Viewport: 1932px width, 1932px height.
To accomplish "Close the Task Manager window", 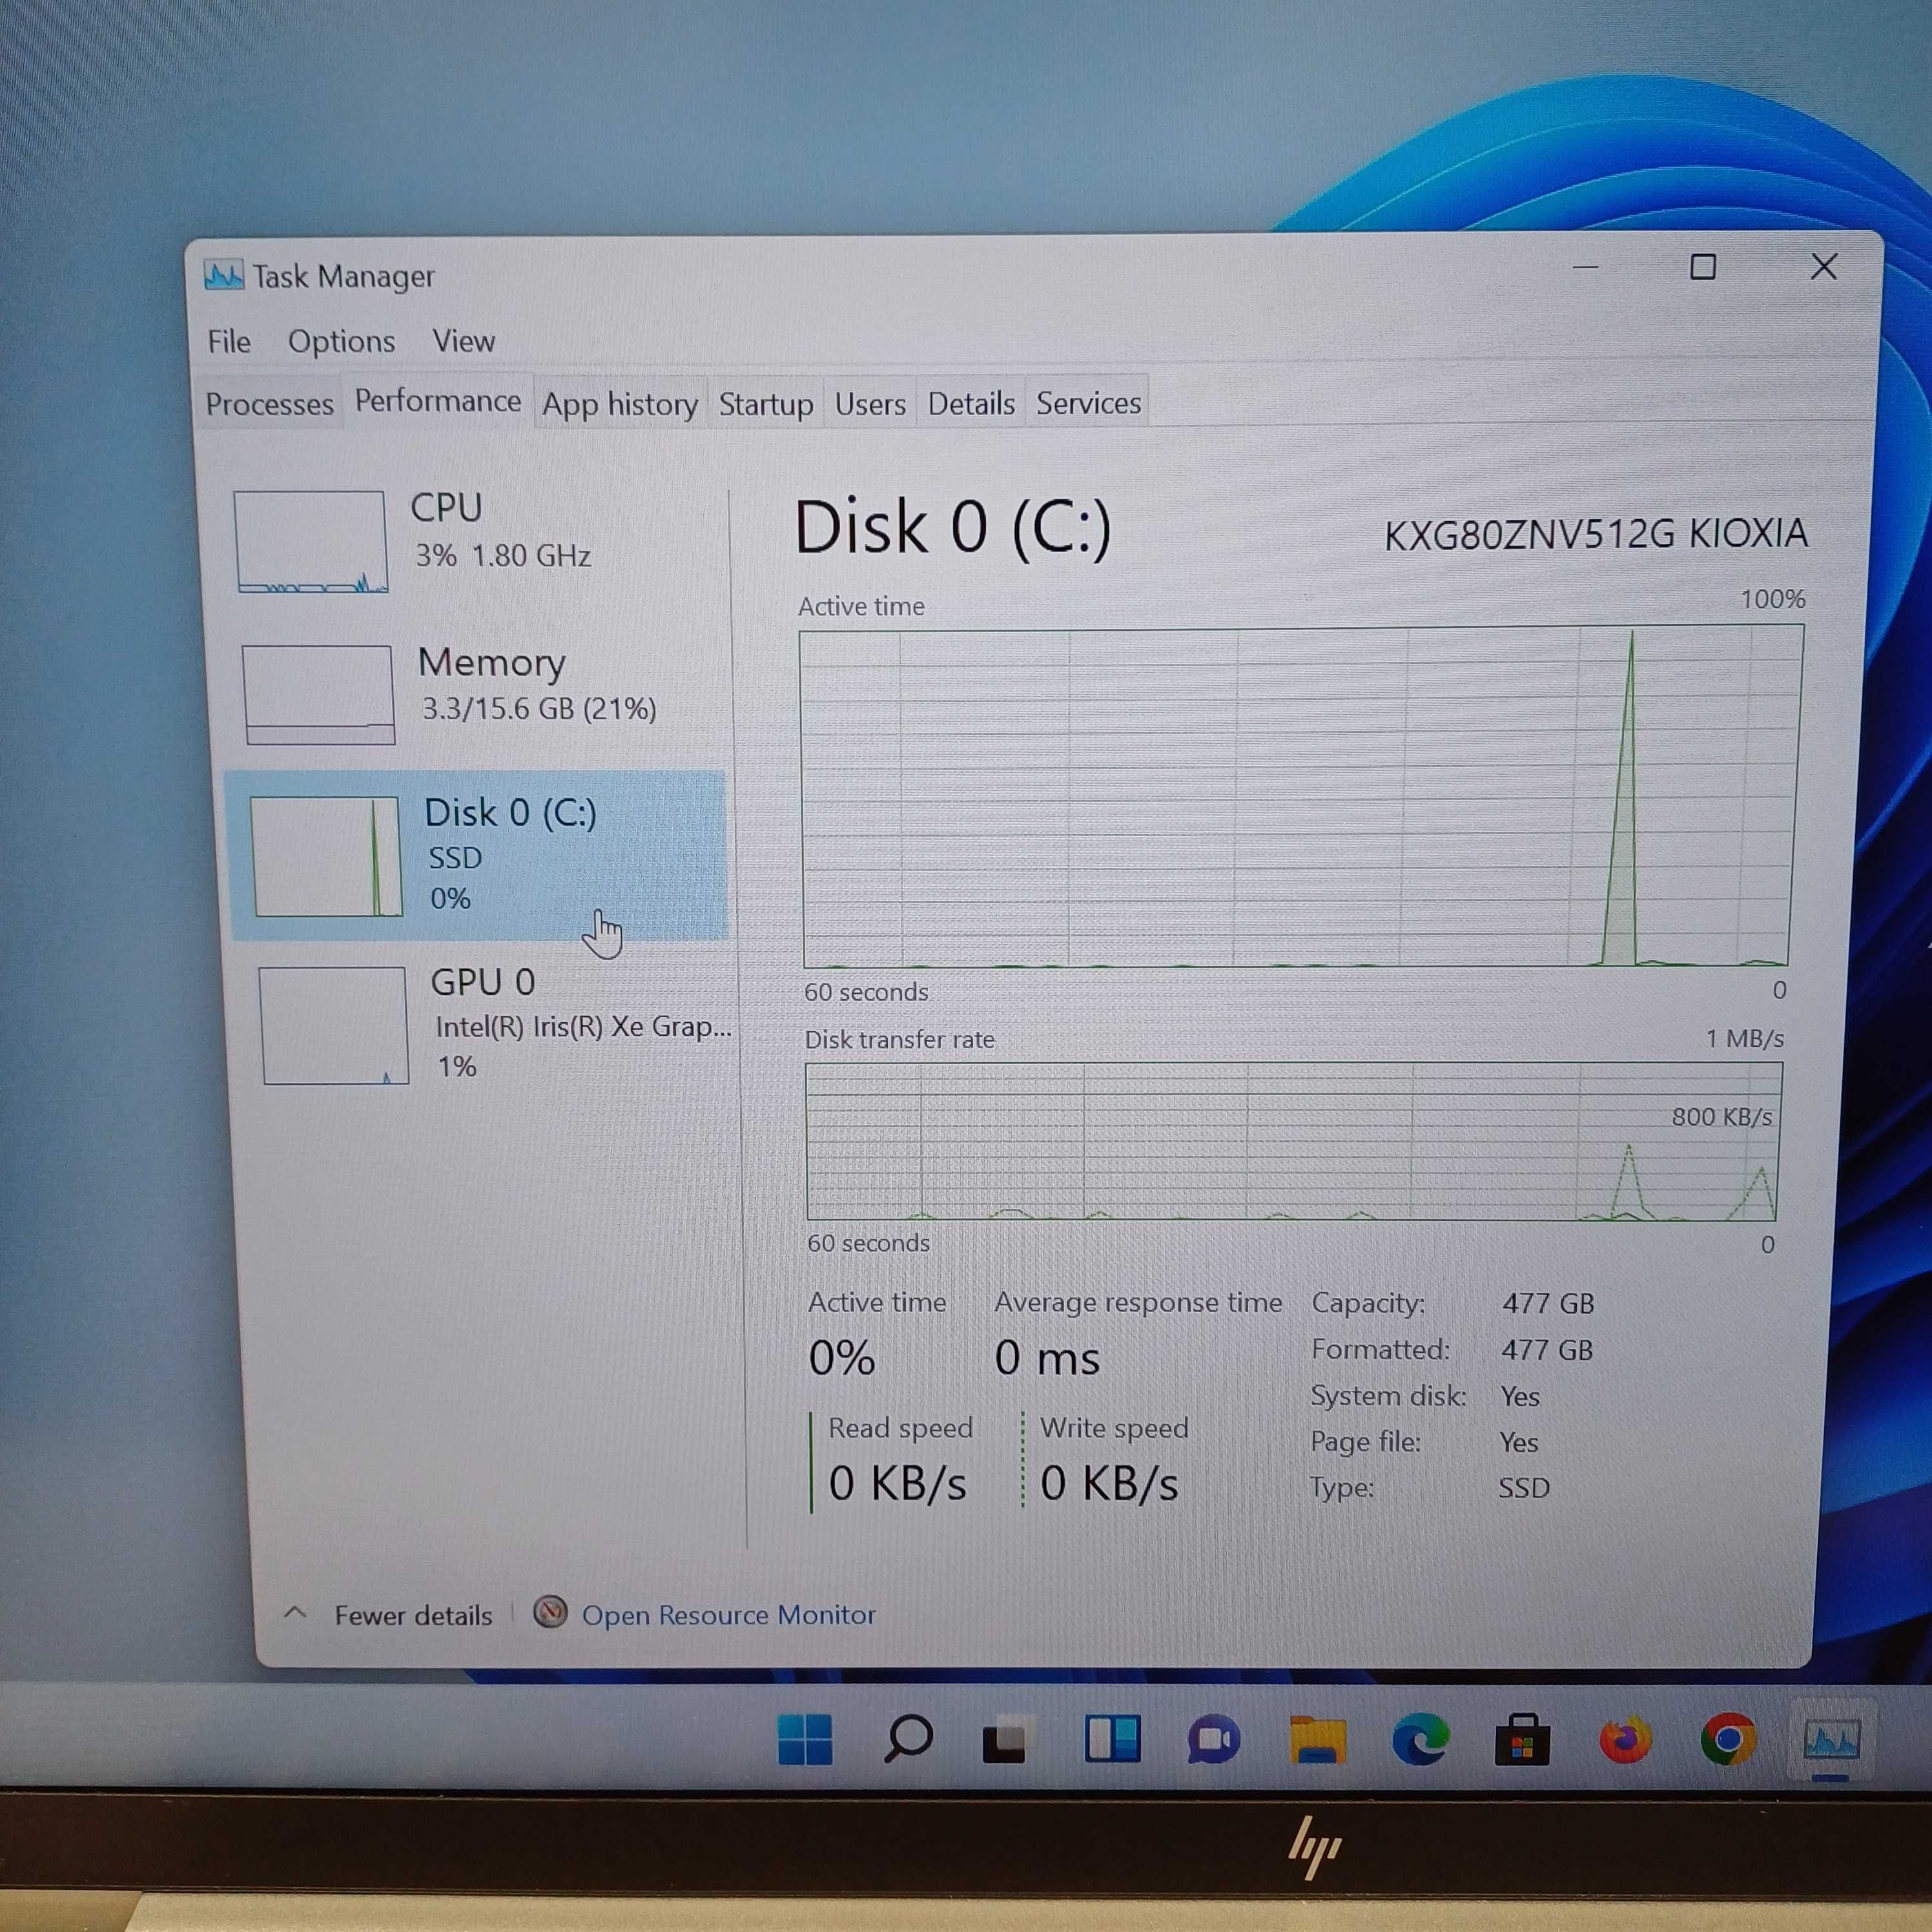I will coord(1824,267).
